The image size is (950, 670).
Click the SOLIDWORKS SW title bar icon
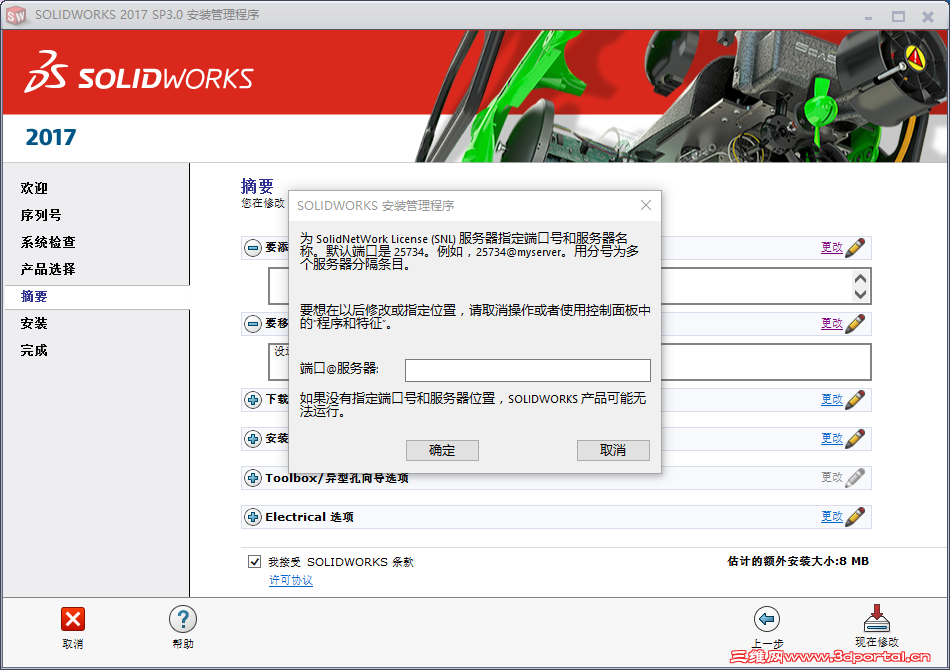pyautogui.click(x=16, y=15)
